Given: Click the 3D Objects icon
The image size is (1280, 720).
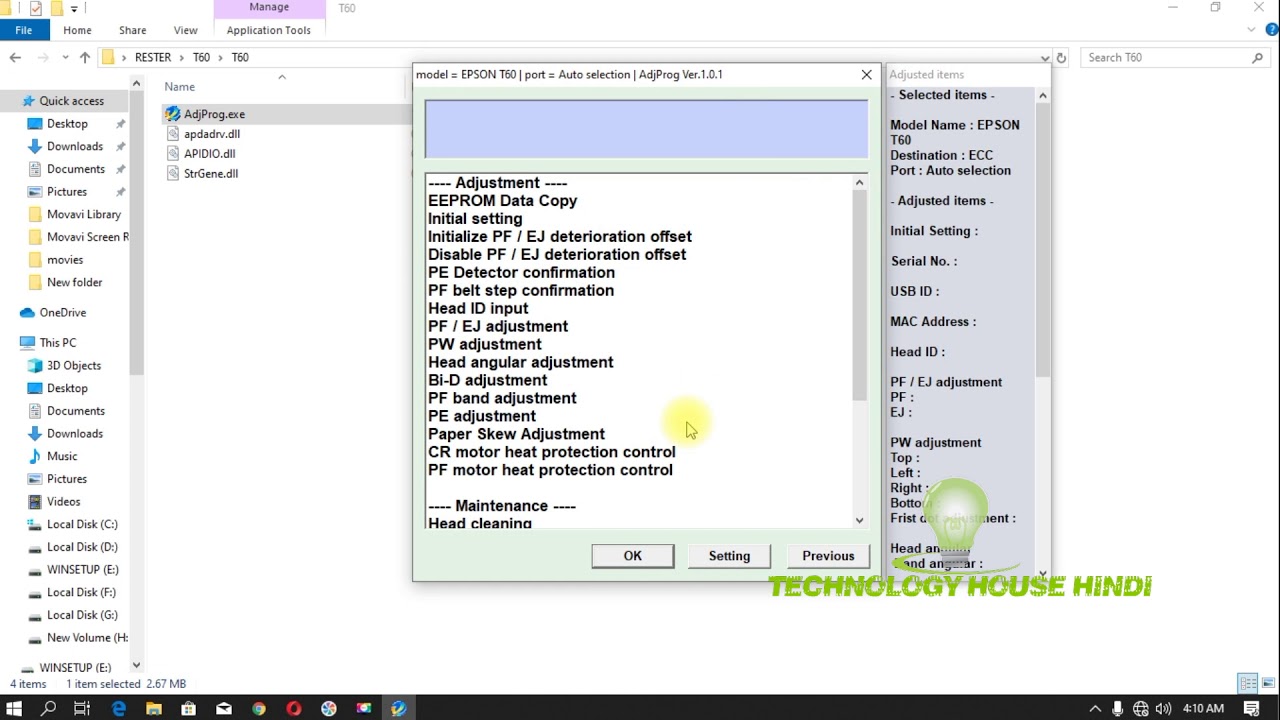Looking at the screenshot, I should (35, 366).
